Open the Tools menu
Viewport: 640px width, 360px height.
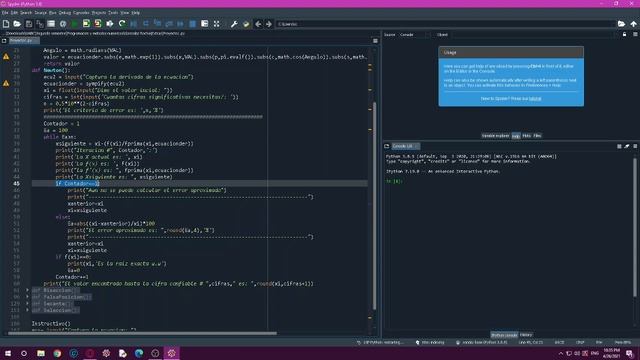(113, 13)
